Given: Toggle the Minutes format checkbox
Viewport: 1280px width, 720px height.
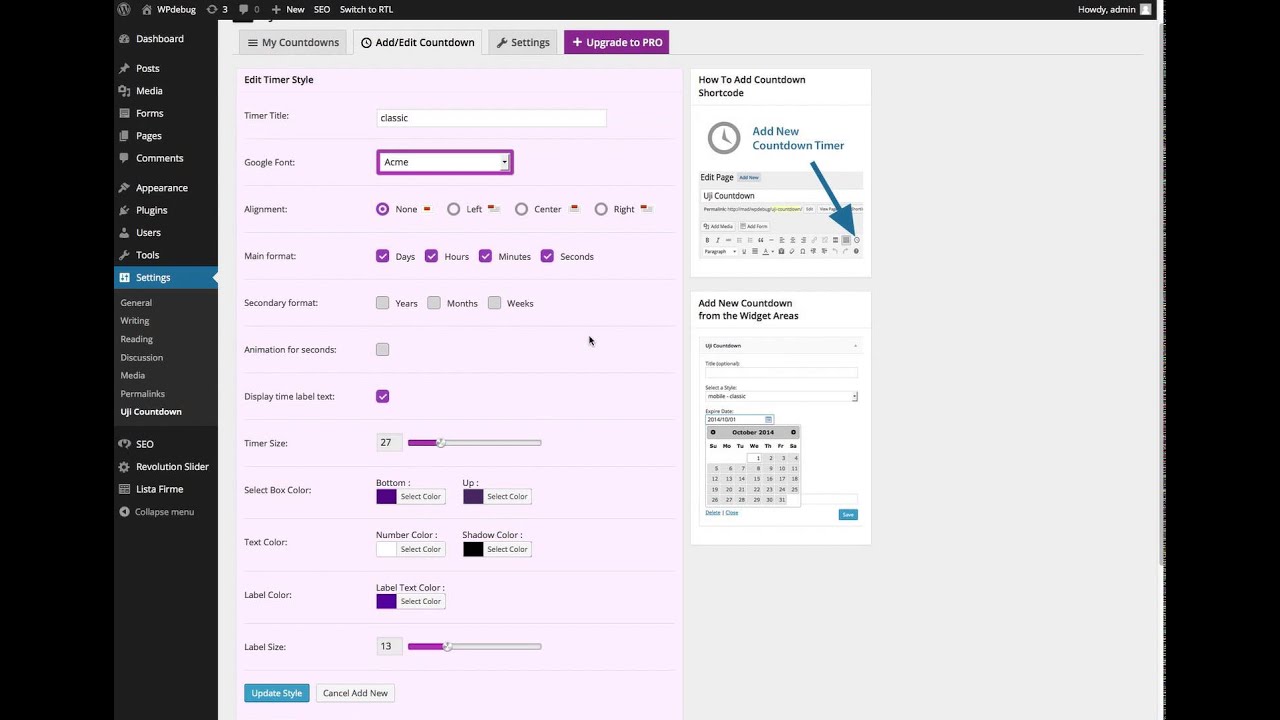Looking at the screenshot, I should point(485,256).
